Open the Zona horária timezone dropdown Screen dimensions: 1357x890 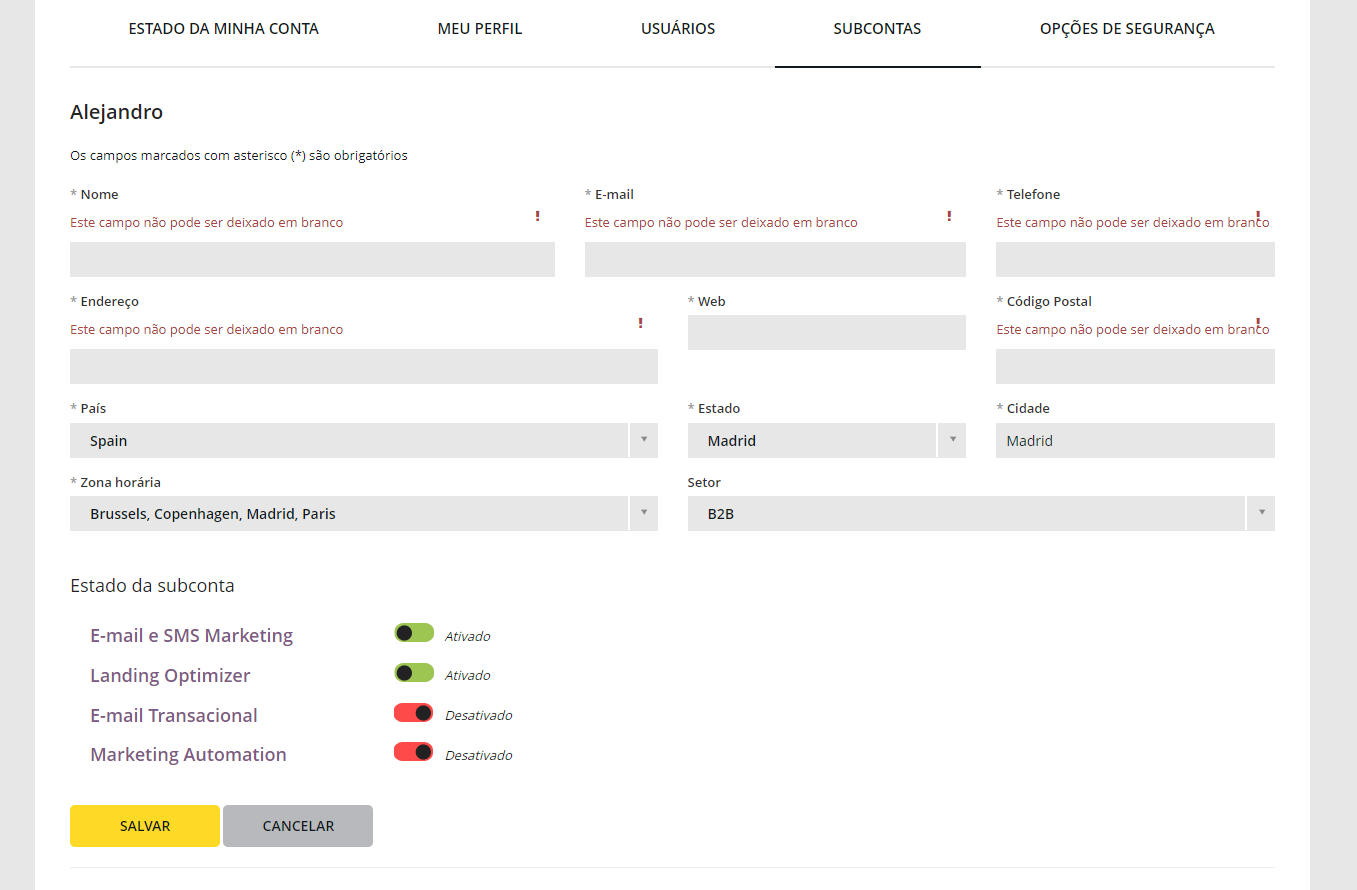click(x=363, y=514)
